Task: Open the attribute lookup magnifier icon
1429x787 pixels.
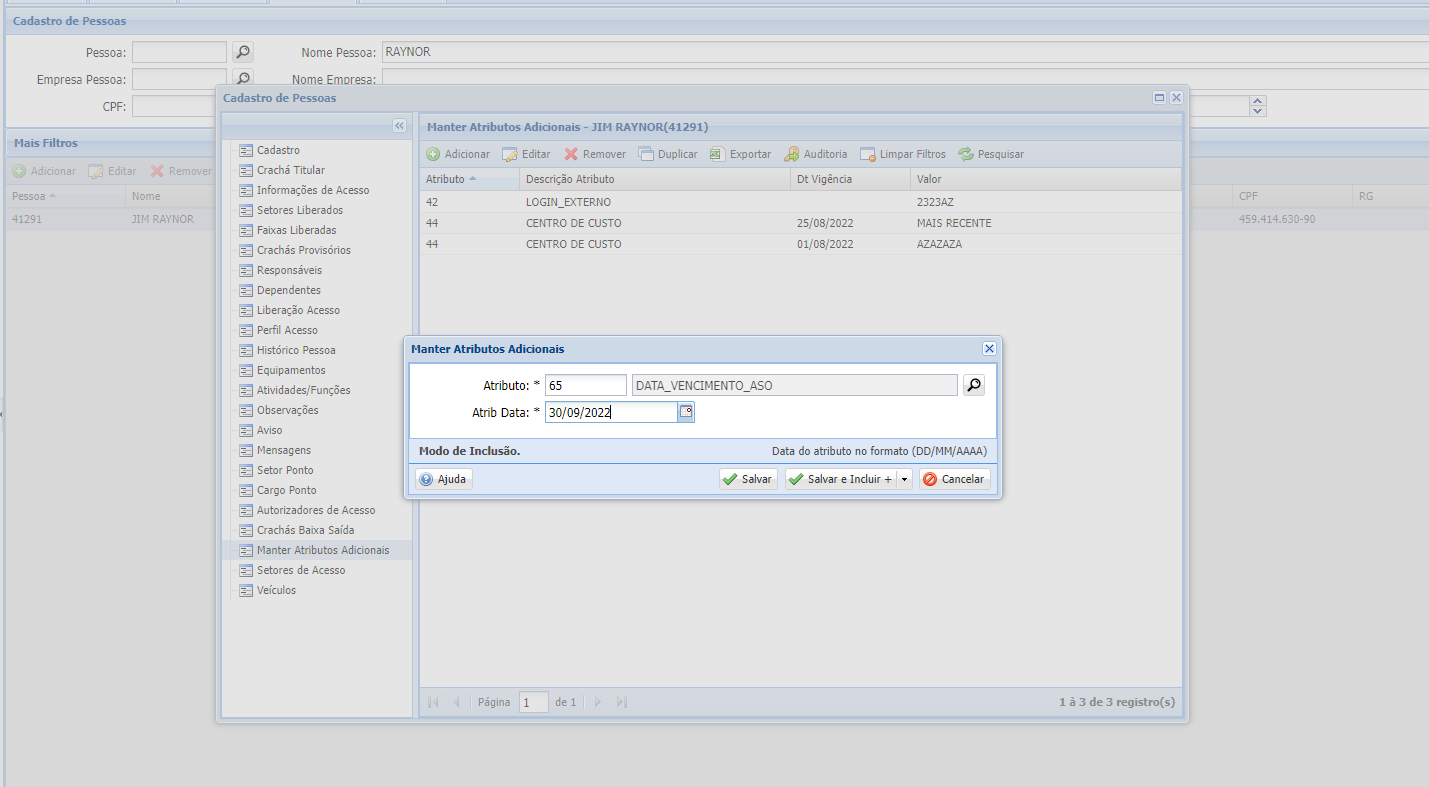Action: (974, 385)
